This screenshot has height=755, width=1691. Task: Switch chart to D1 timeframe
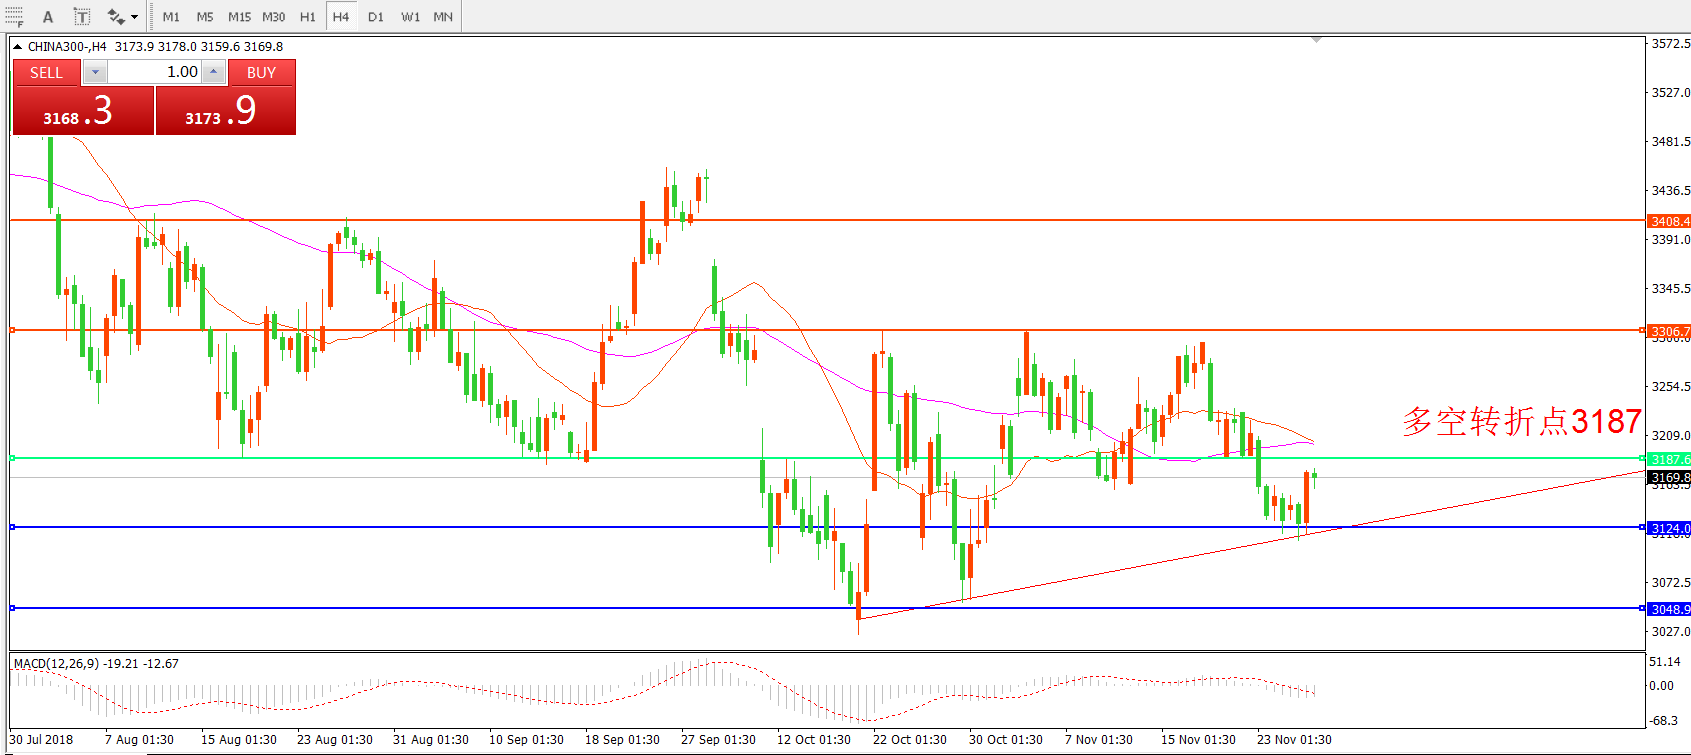pyautogui.click(x=375, y=16)
